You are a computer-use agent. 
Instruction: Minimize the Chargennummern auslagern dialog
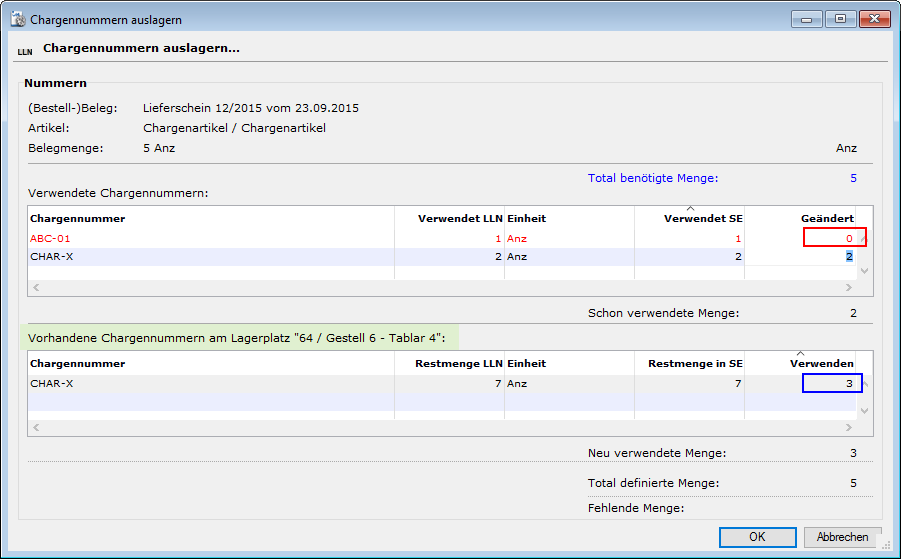tap(807, 19)
